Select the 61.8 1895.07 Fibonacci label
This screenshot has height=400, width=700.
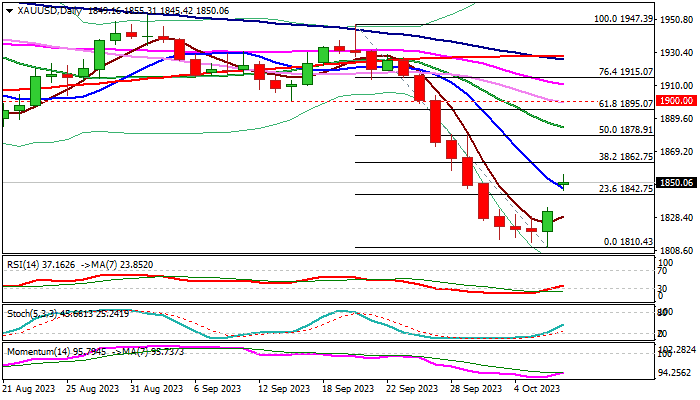coord(623,104)
